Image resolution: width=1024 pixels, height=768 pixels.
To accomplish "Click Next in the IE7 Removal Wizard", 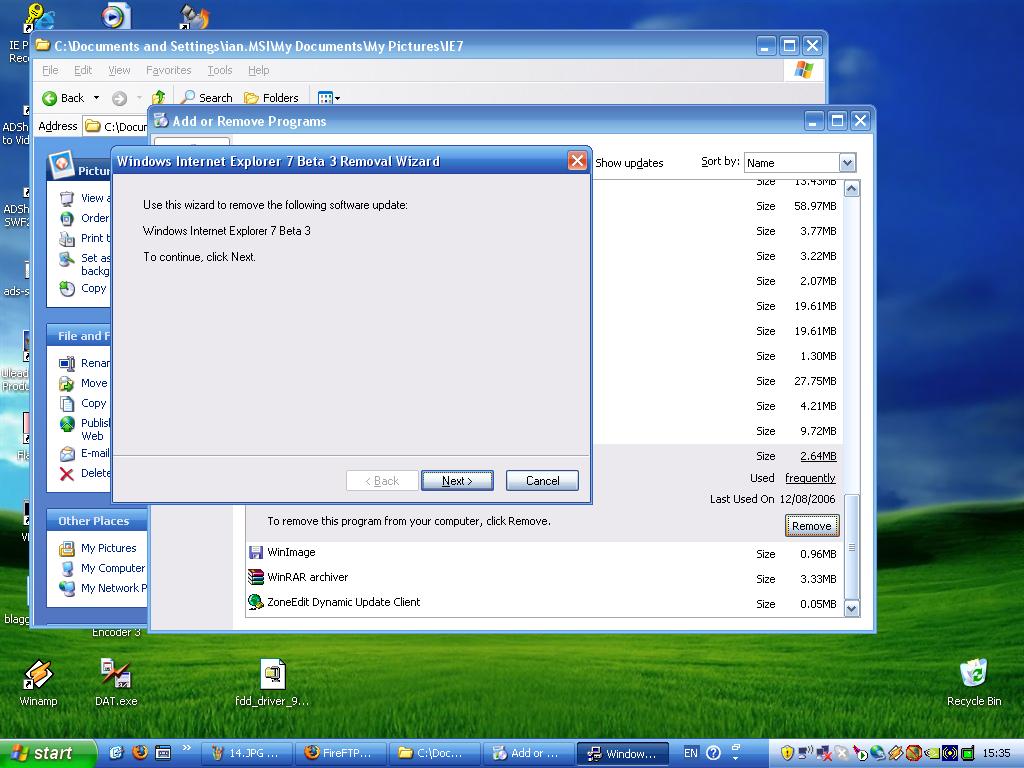I will pyautogui.click(x=457, y=481).
